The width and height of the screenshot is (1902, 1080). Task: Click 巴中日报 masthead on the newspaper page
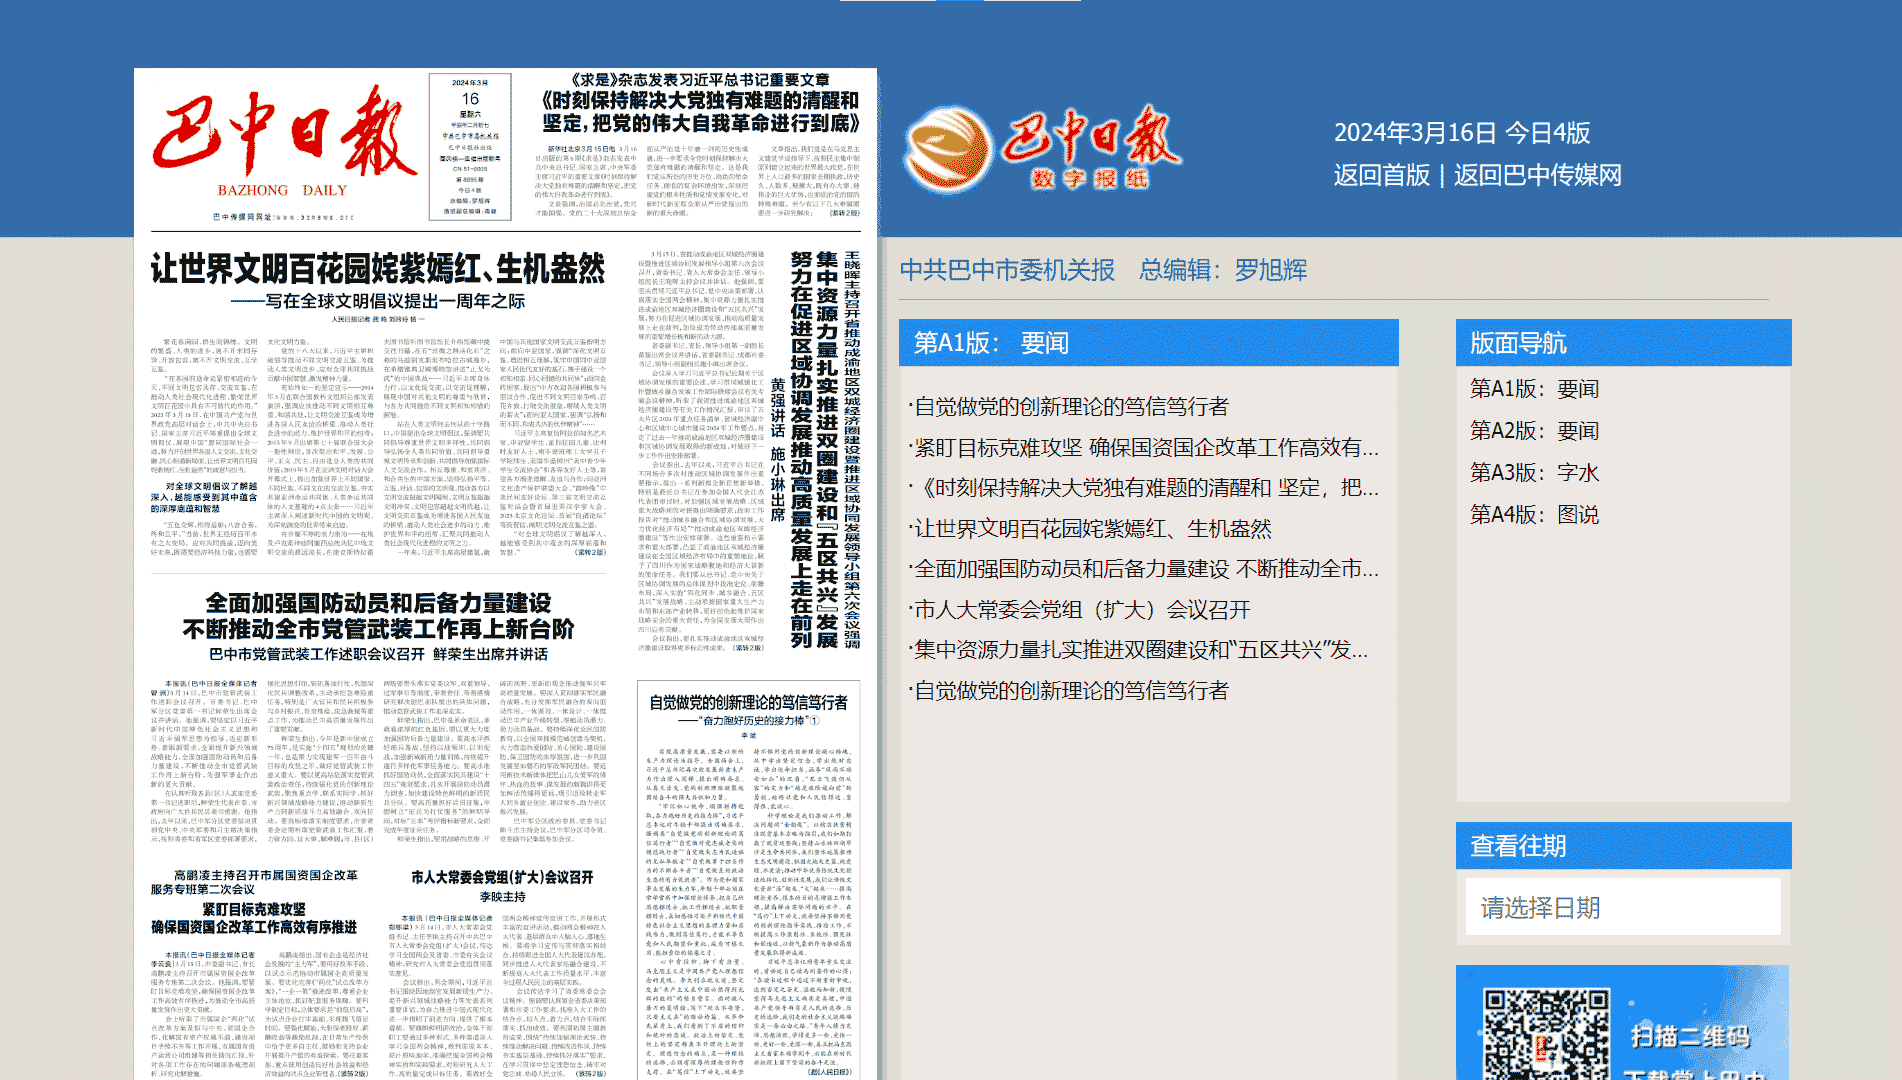tap(284, 138)
